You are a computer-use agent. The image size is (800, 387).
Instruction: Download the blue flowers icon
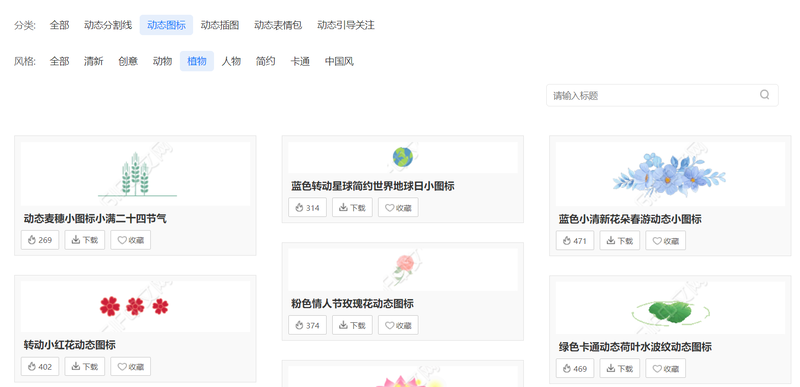pos(620,241)
